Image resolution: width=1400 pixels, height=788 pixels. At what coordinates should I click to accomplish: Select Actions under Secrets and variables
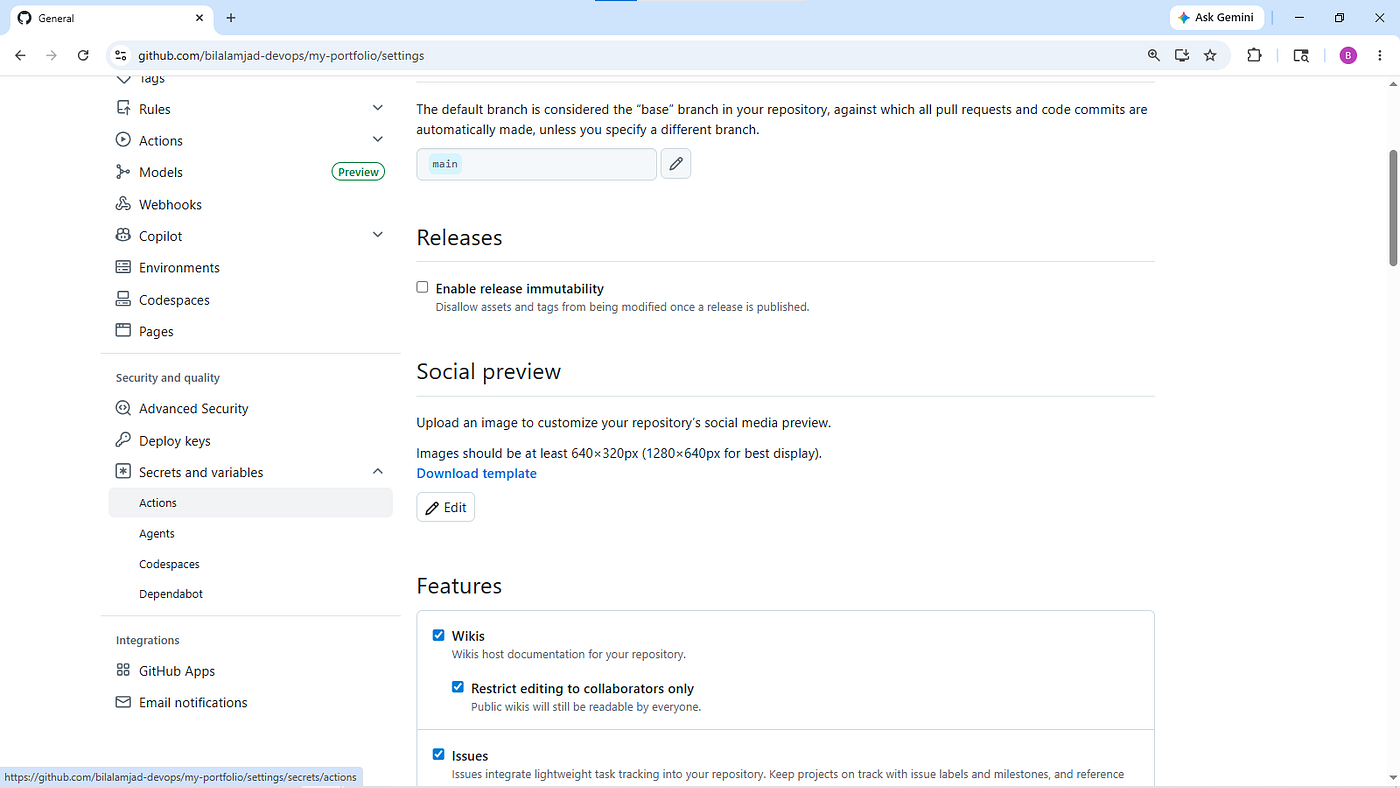(x=250, y=503)
